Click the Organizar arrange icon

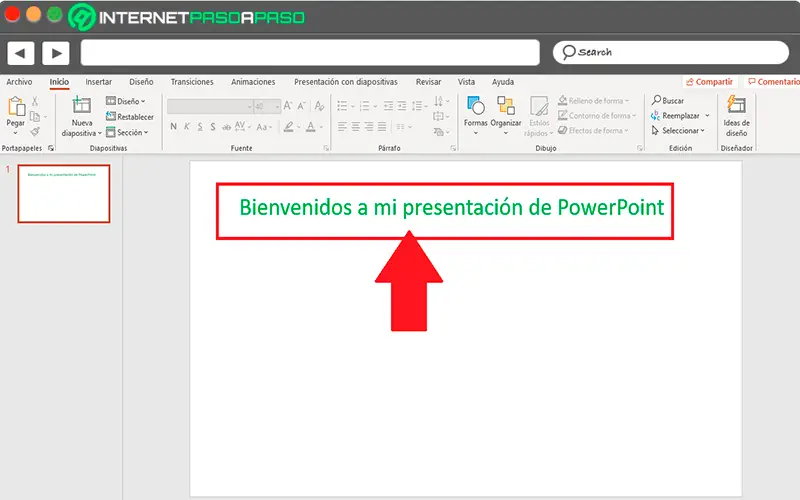coord(506,106)
